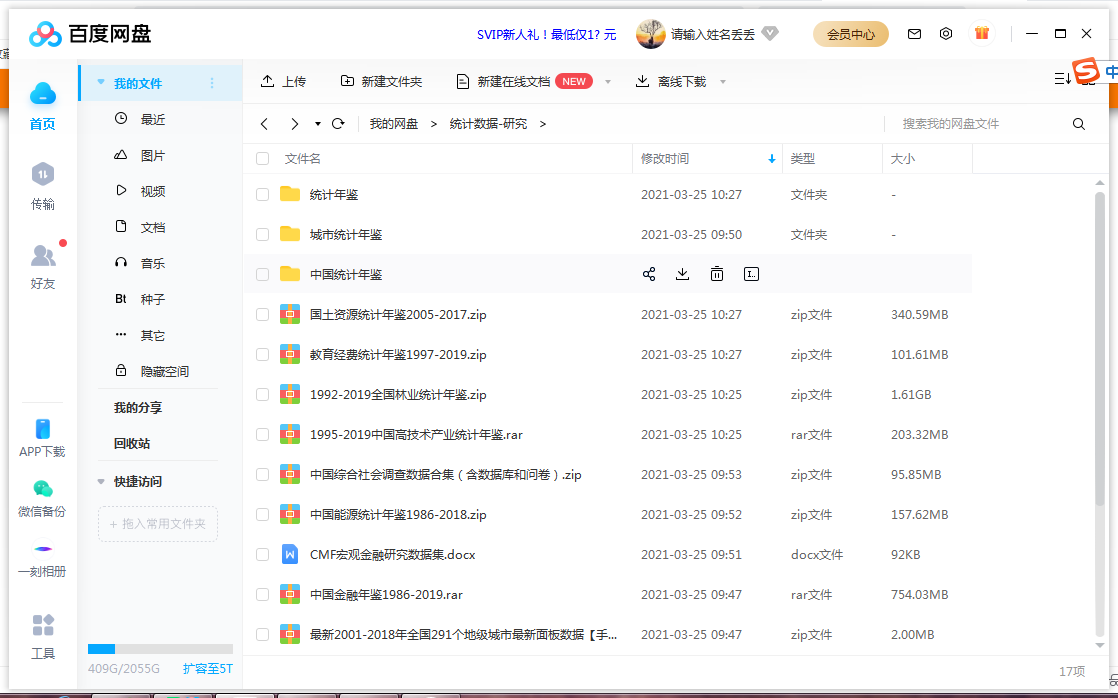
Task: Open the 统计年鉴 folder icon
Action: pos(289,194)
